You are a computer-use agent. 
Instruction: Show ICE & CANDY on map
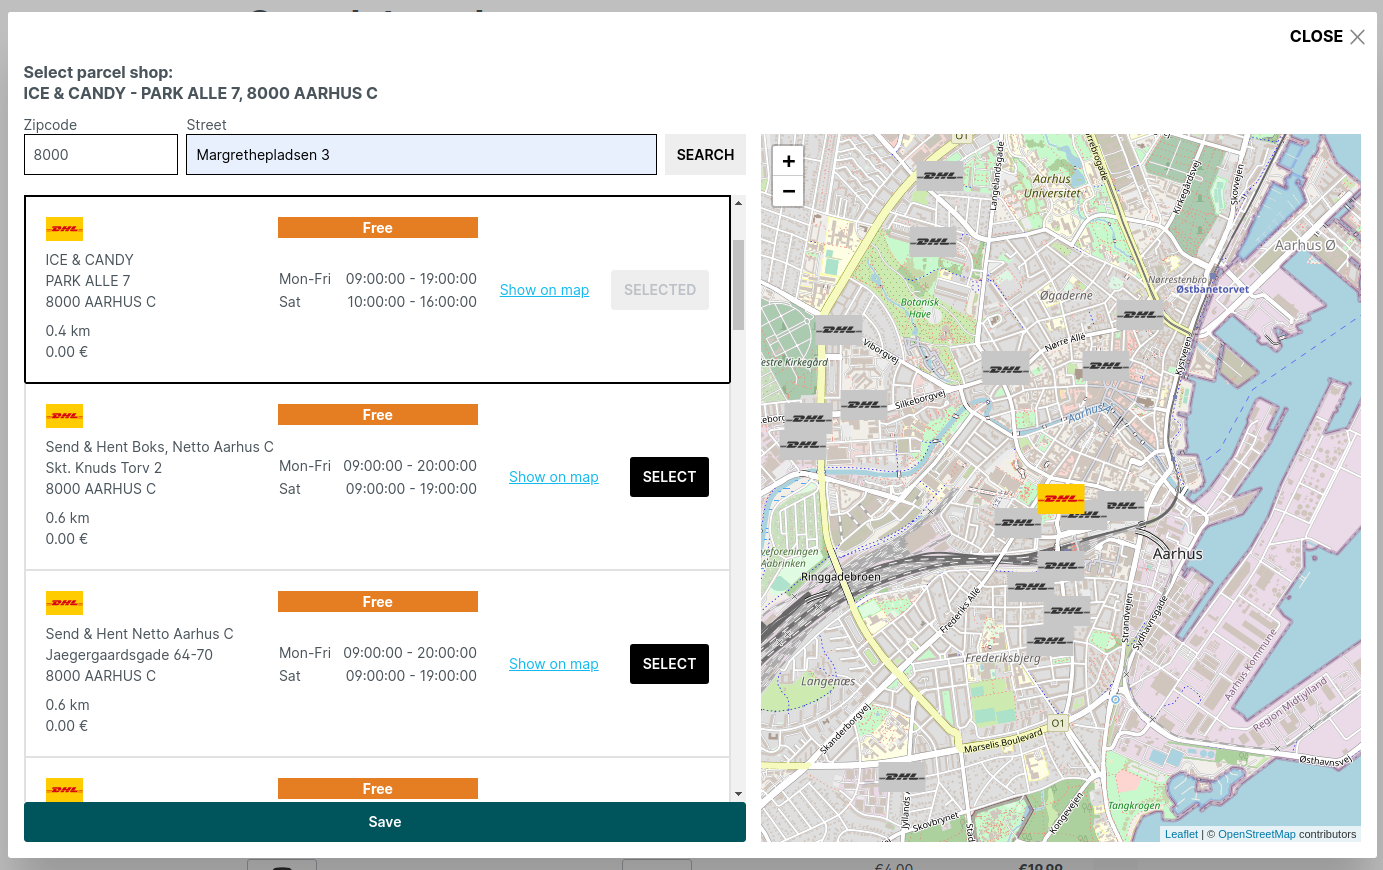coord(544,290)
